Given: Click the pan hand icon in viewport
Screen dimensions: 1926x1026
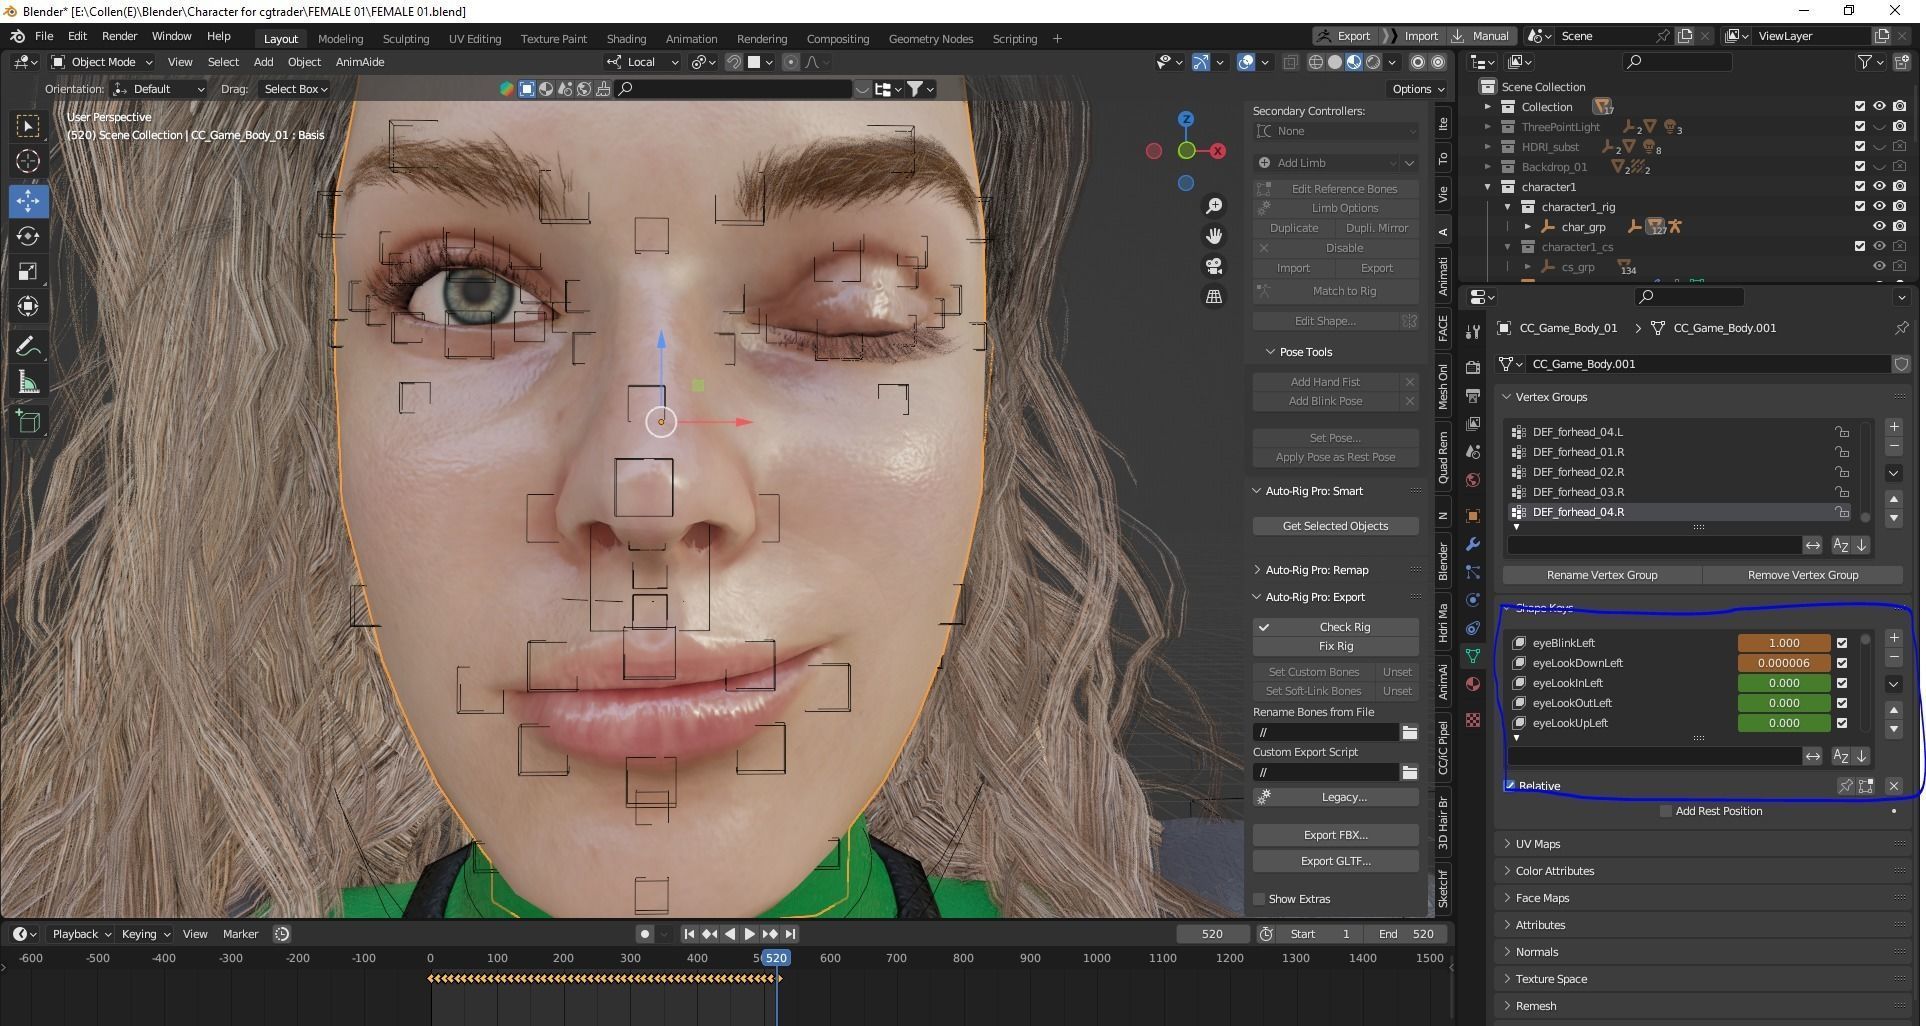Looking at the screenshot, I should pos(1214,236).
